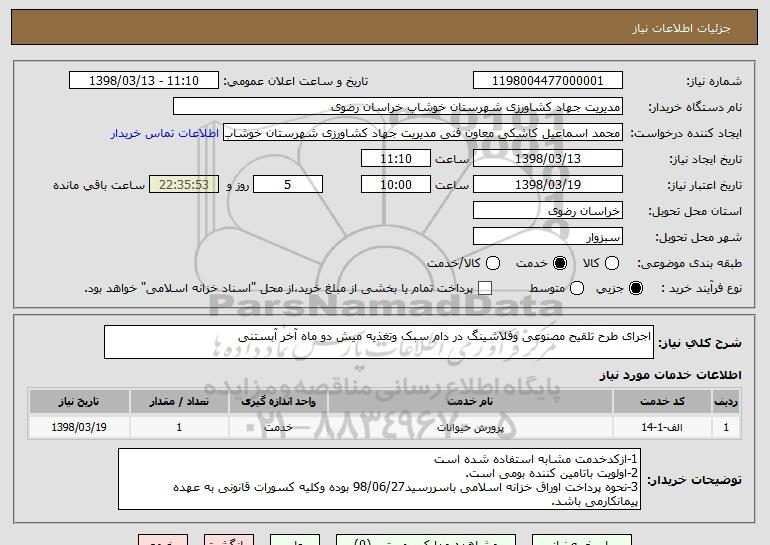
Task: Open اطلاعات تماس خریدار link
Action: pos(165,133)
